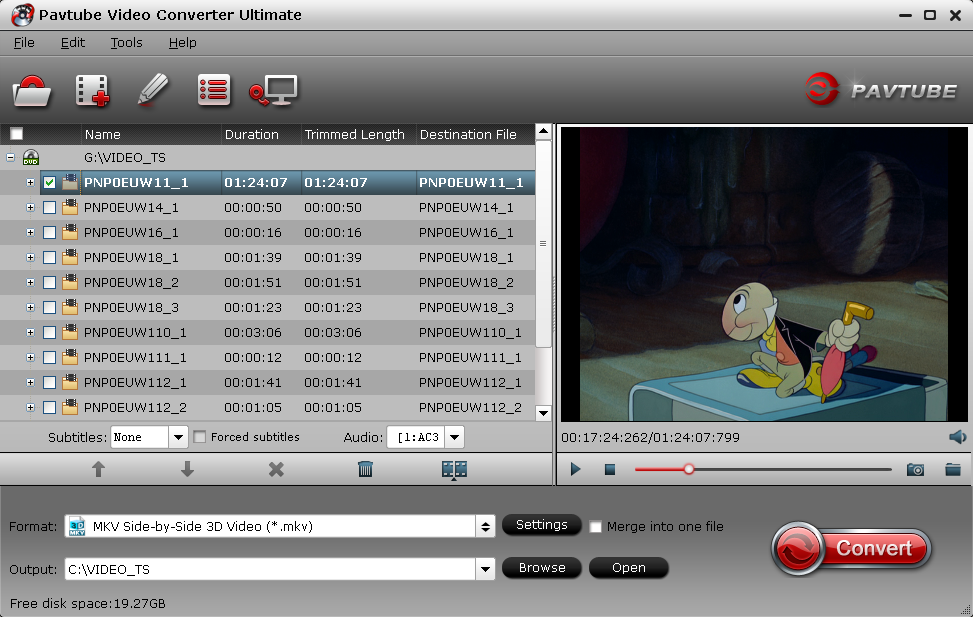Click the film icon of PNP0EUW14_1

(70, 207)
